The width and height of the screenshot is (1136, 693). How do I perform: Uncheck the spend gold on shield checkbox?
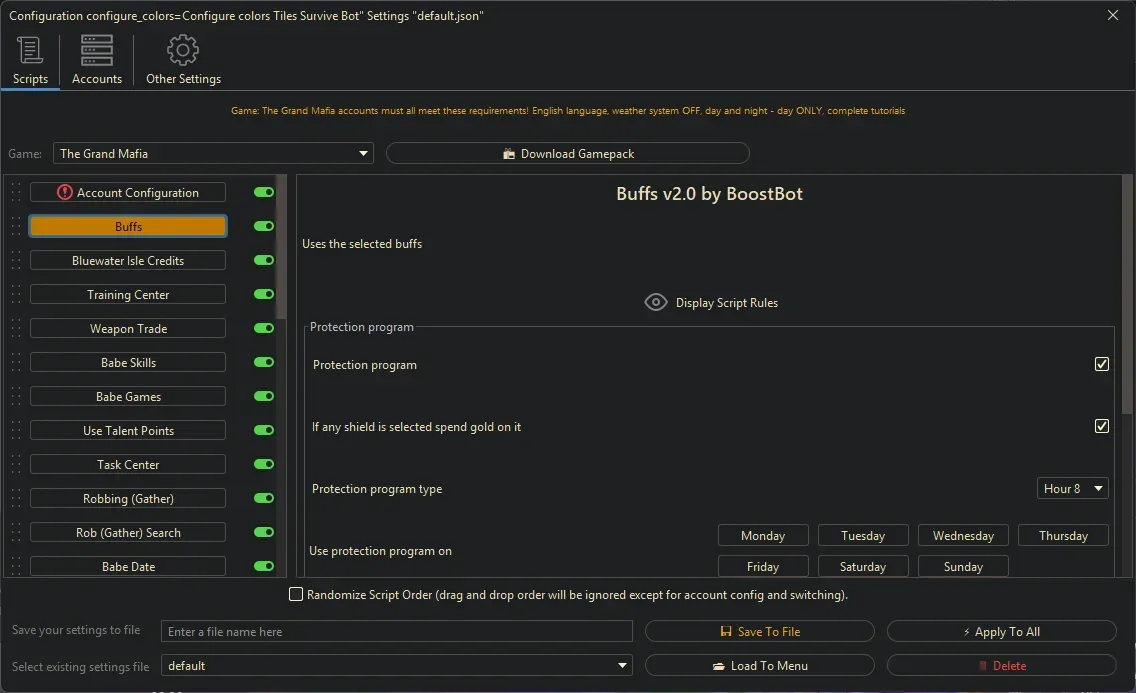tap(1101, 427)
